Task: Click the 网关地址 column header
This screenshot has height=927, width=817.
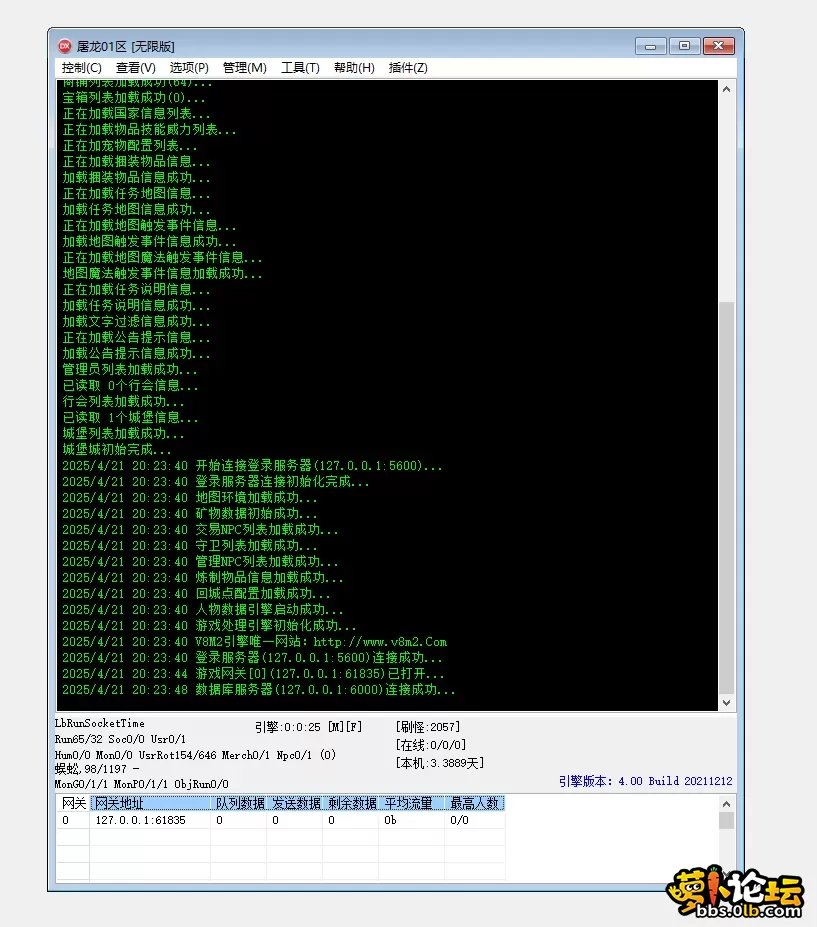Action: pos(151,803)
